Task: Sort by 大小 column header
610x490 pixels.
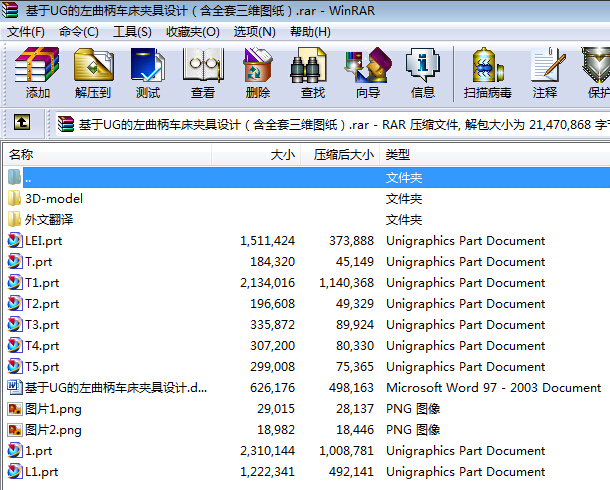Action: 256,155
